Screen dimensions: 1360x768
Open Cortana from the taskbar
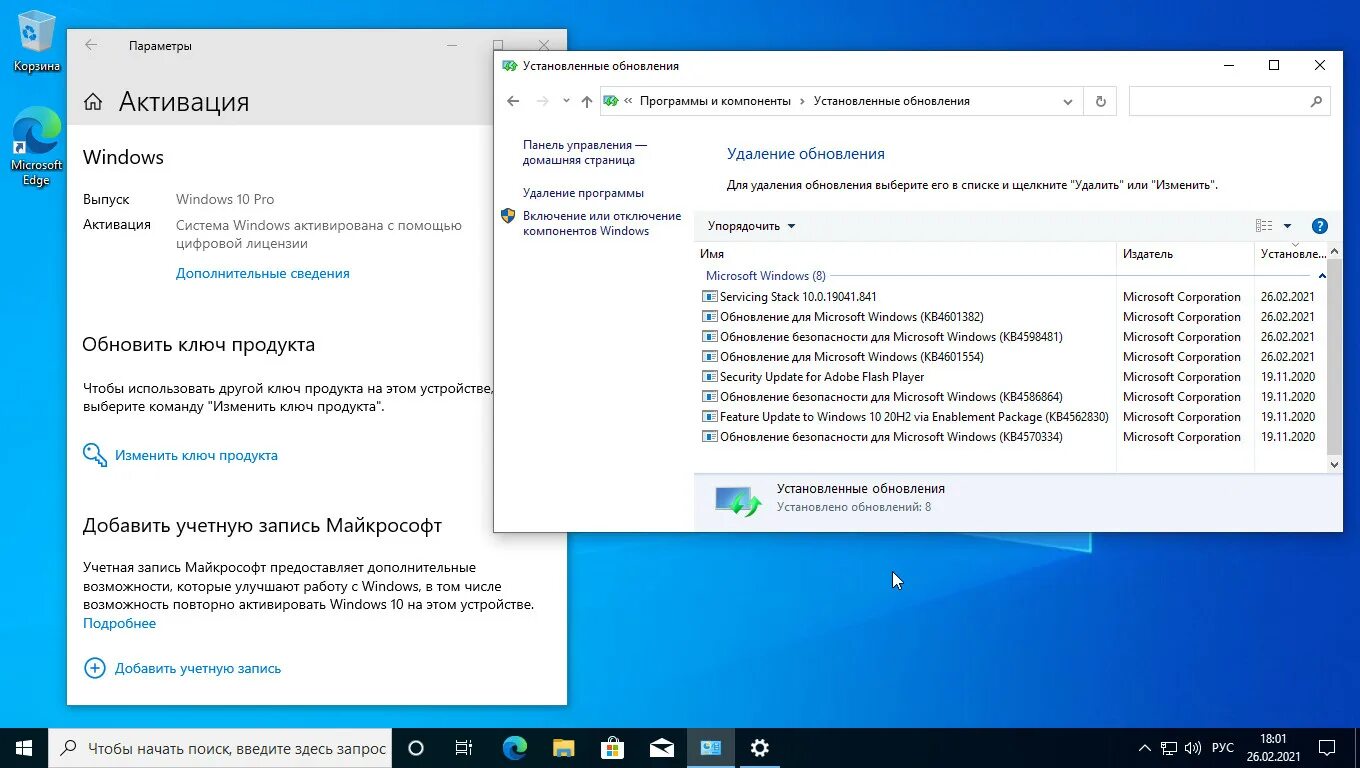coord(416,748)
